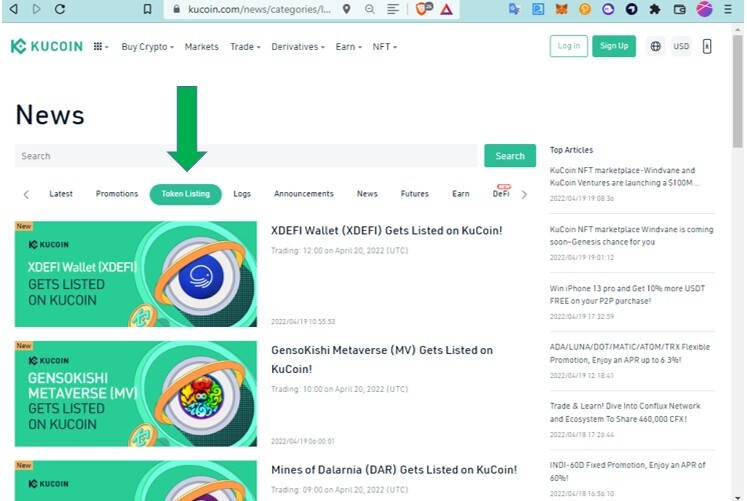Open the Google Translate extension icon
Image resolution: width=747 pixels, height=501 pixels.
pos(514,9)
